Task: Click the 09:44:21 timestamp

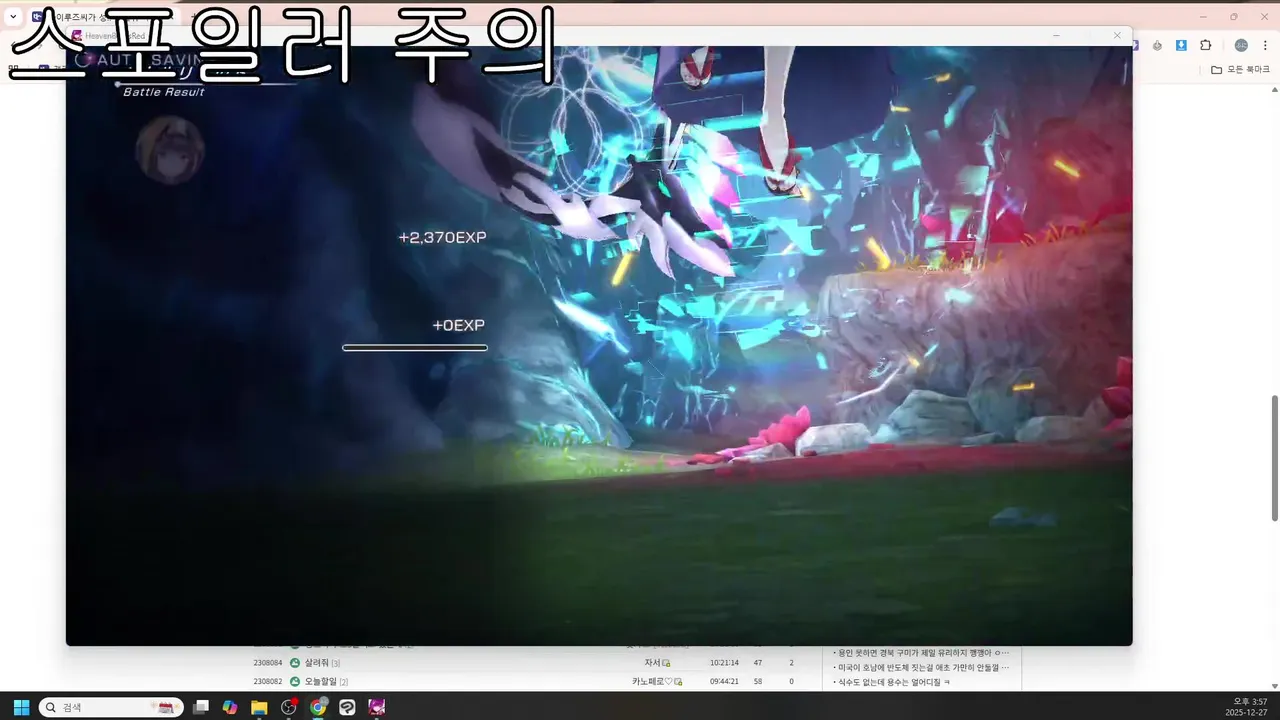Action: tap(724, 681)
